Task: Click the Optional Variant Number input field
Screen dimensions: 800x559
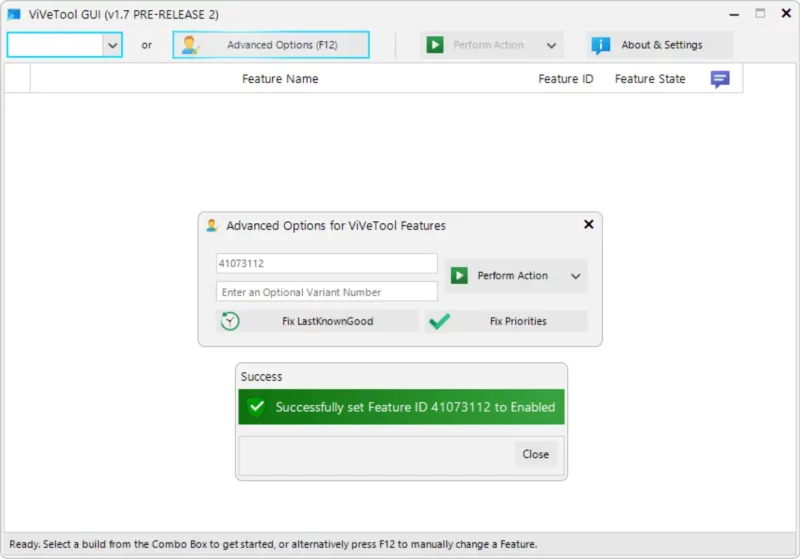Action: tap(326, 292)
